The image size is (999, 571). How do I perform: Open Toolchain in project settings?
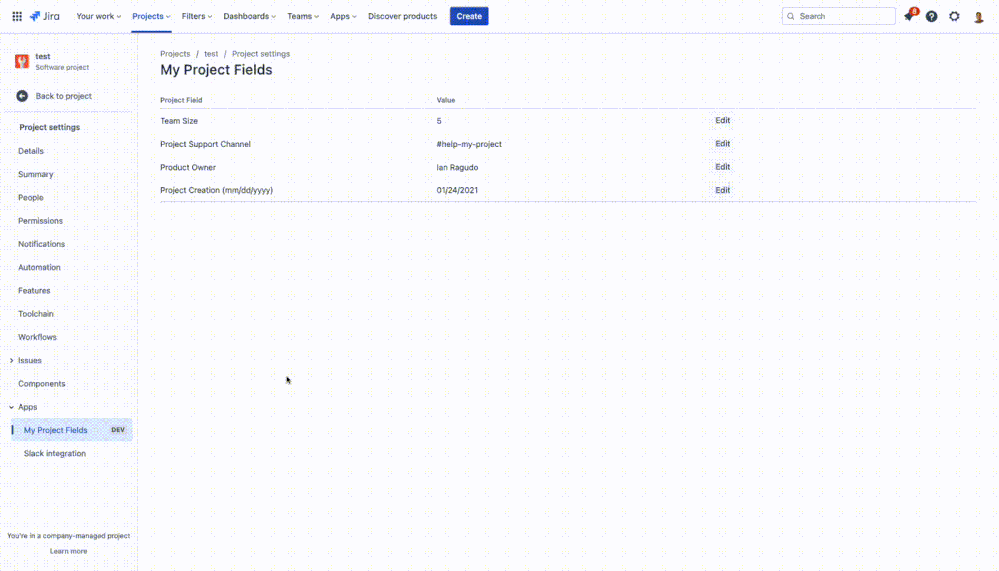pyautogui.click(x=36, y=314)
